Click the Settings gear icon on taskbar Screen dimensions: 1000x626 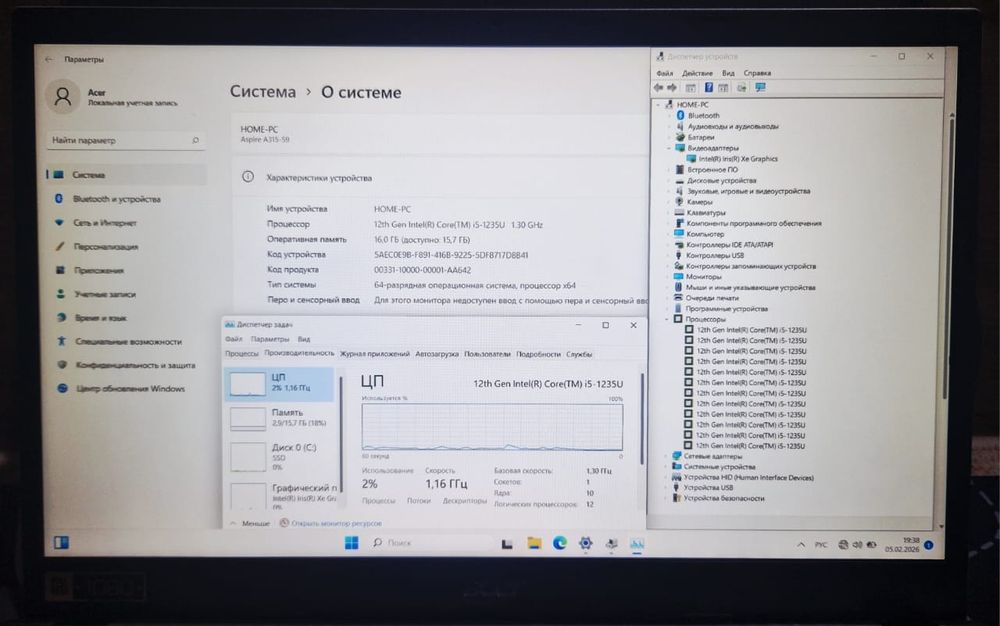[x=585, y=543]
